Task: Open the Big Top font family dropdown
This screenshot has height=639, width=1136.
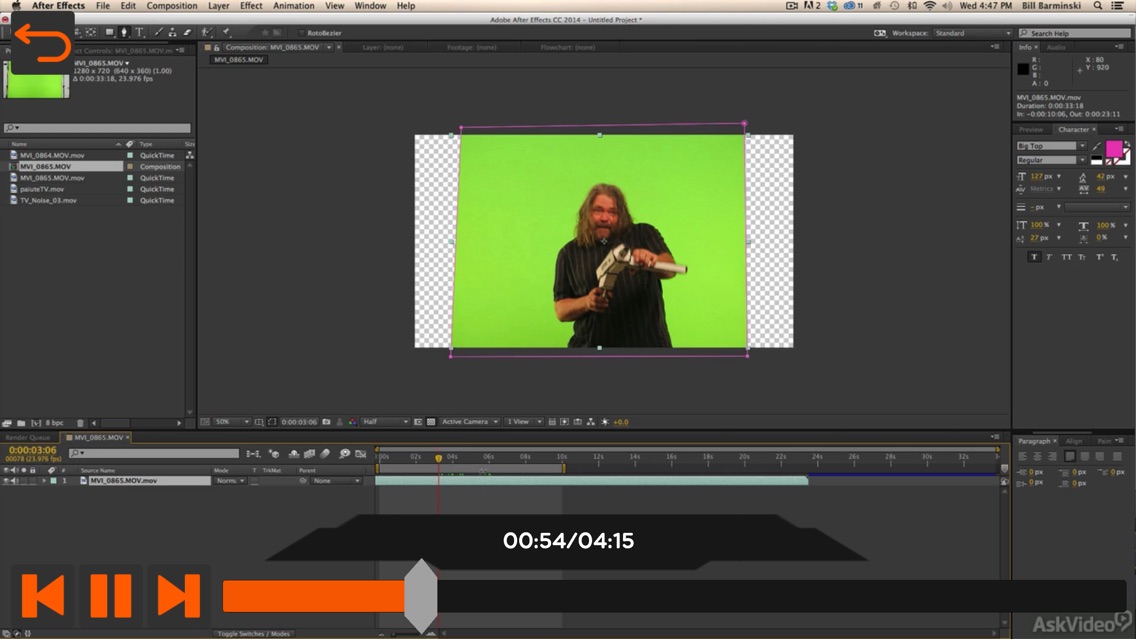Action: point(1051,146)
